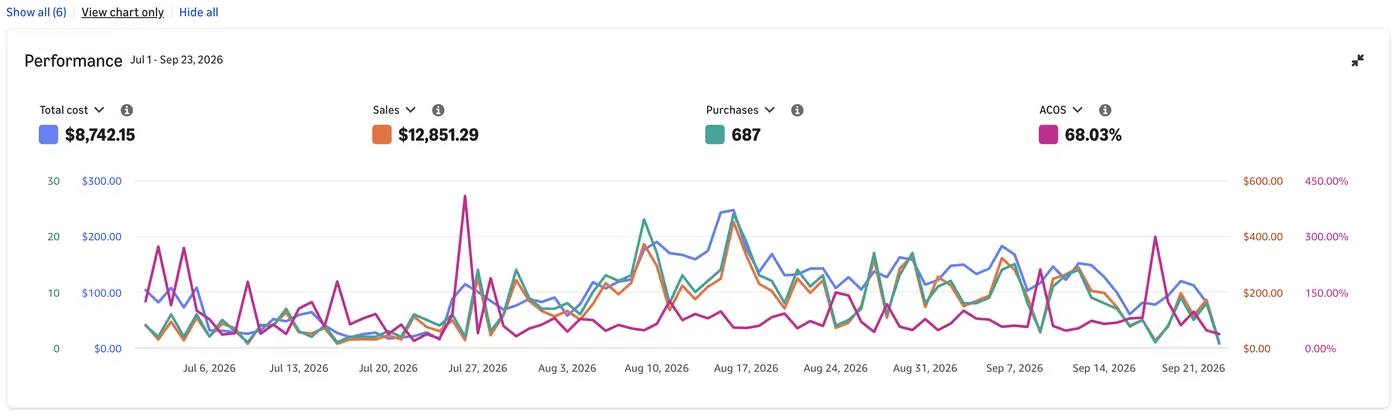Click the Aug 31, 2026 axis label
Screen dimensions: 1400x418
pos(925,368)
